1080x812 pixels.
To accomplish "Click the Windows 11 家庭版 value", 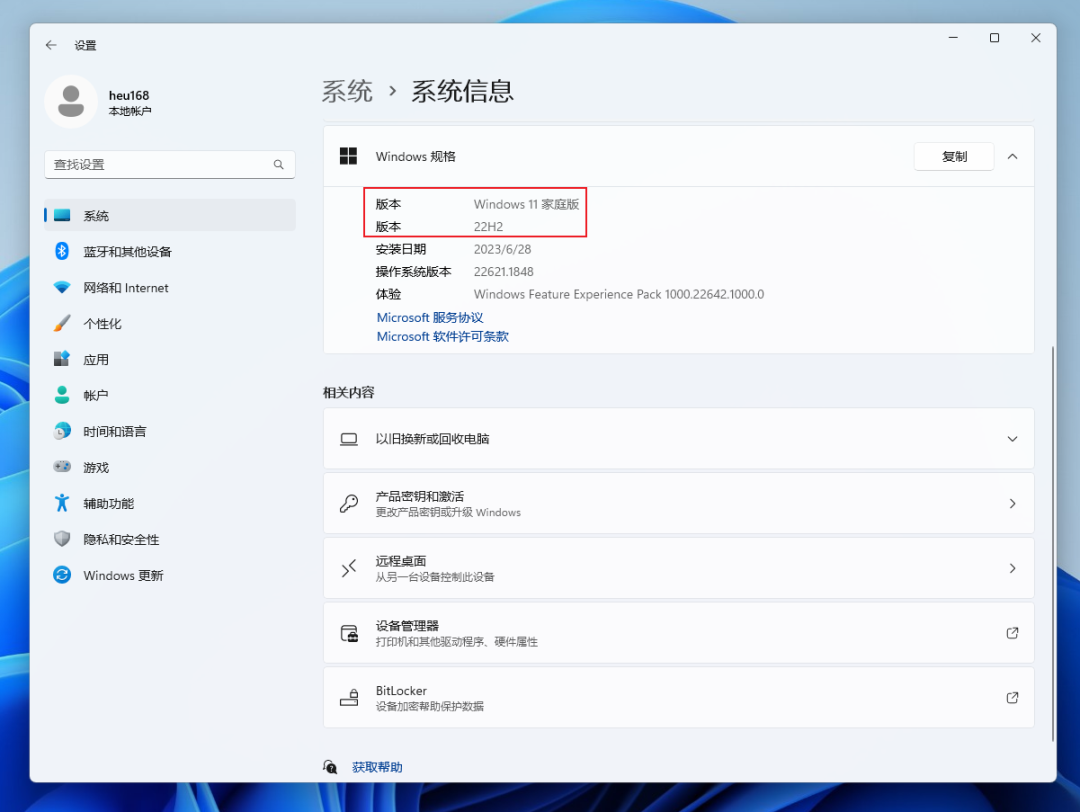I will click(526, 204).
